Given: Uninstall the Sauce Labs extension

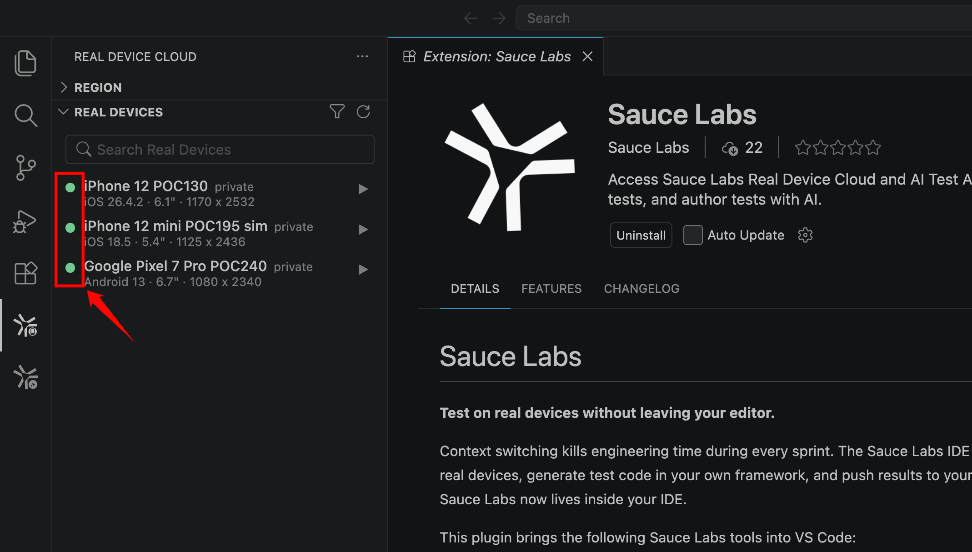Looking at the screenshot, I should point(641,235).
